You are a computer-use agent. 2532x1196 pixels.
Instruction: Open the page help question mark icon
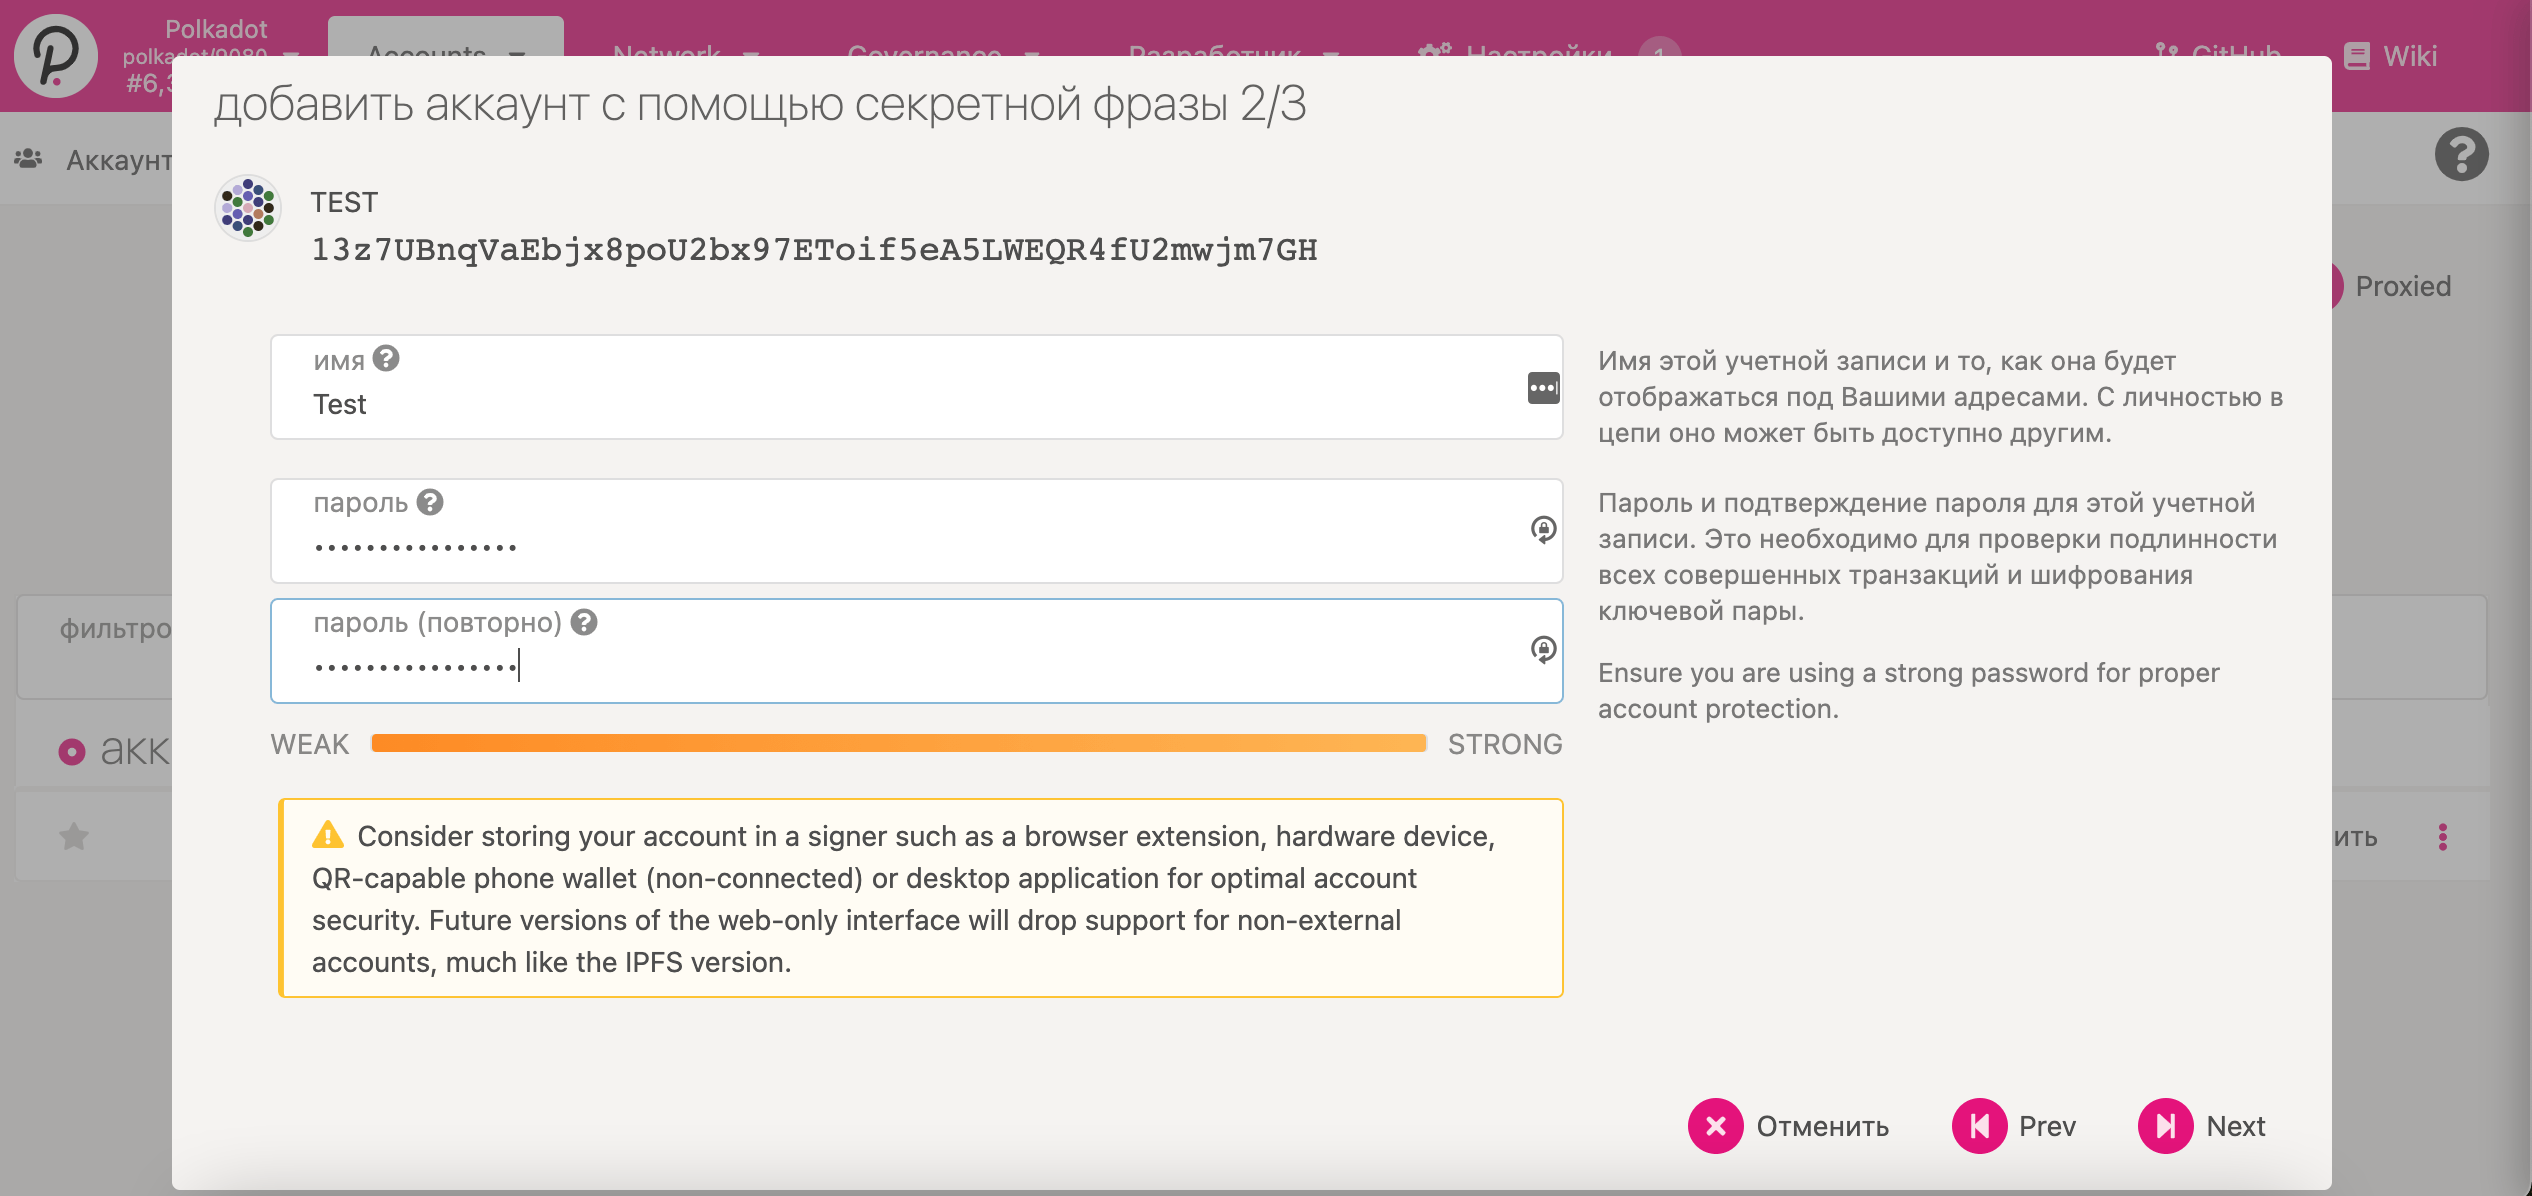(x=2461, y=155)
